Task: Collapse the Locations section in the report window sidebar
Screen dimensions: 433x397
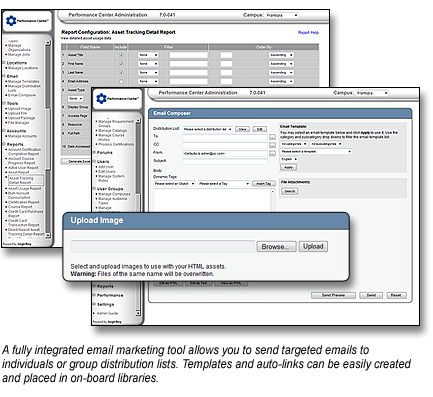Action: coord(4,63)
